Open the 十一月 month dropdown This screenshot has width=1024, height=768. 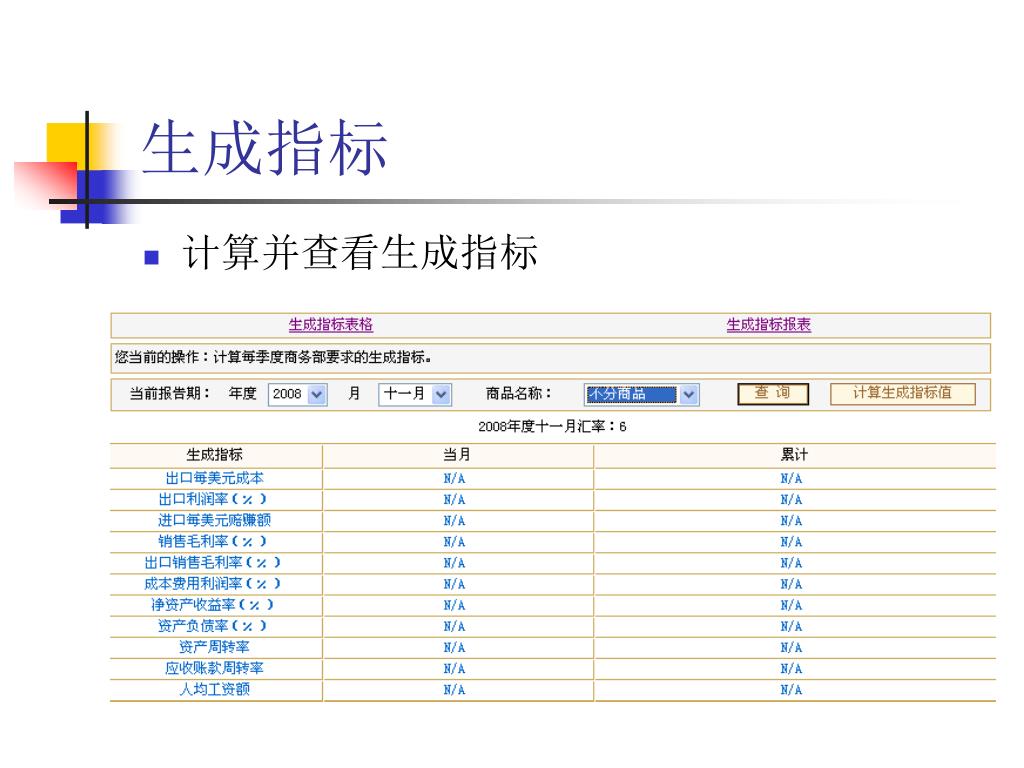pyautogui.click(x=415, y=394)
